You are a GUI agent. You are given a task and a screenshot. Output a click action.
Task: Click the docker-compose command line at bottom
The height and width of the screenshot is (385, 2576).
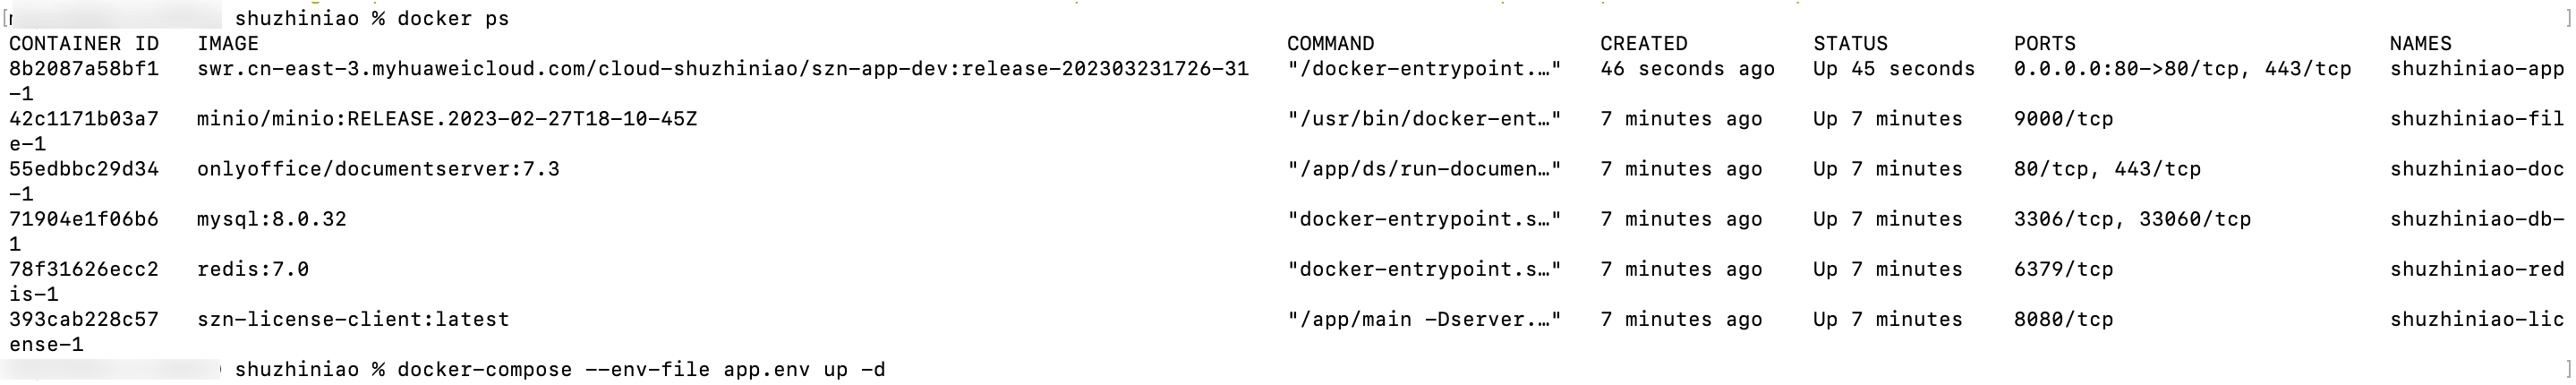pos(640,370)
